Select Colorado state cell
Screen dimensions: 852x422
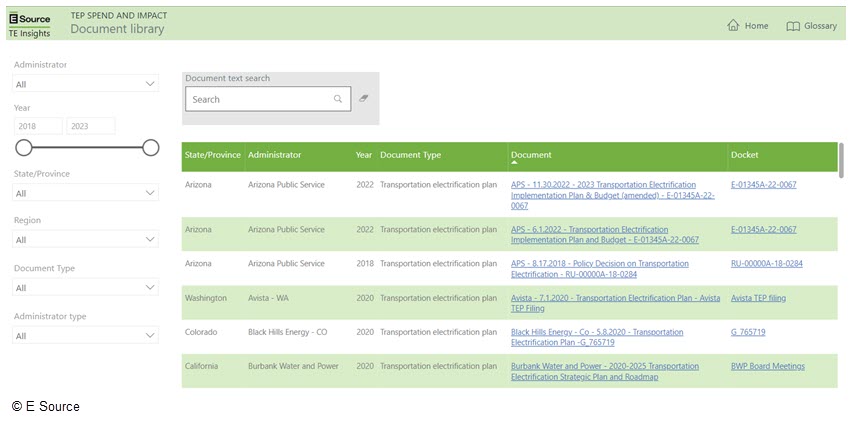(x=201, y=332)
